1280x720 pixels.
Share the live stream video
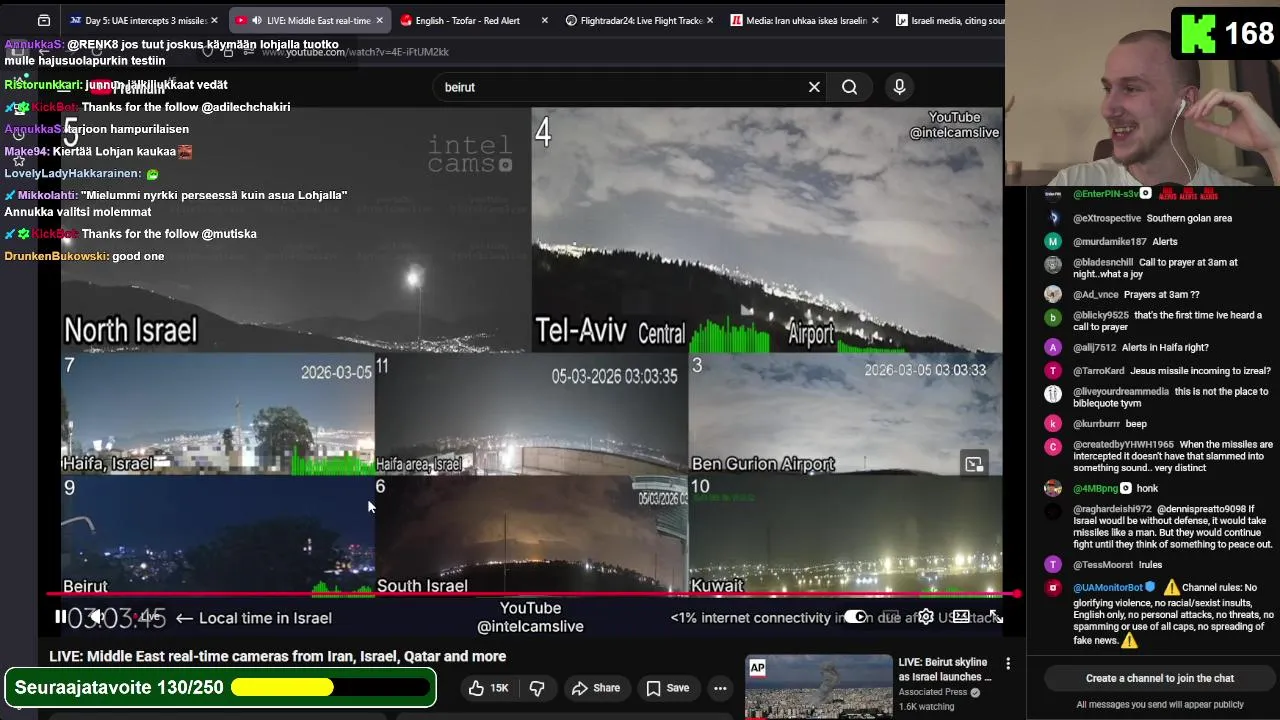pyautogui.click(x=596, y=688)
